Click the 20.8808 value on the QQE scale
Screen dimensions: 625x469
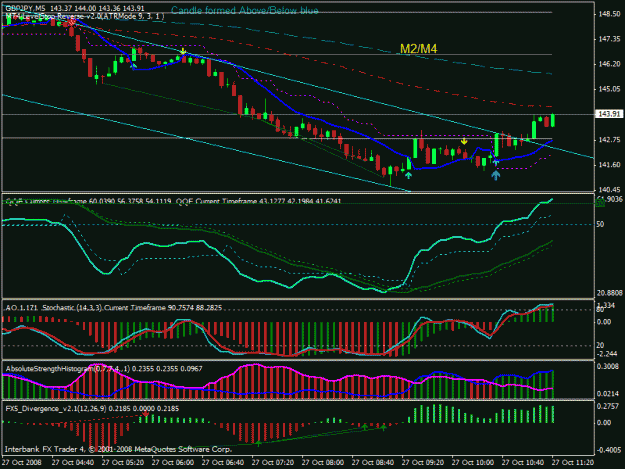609,293
